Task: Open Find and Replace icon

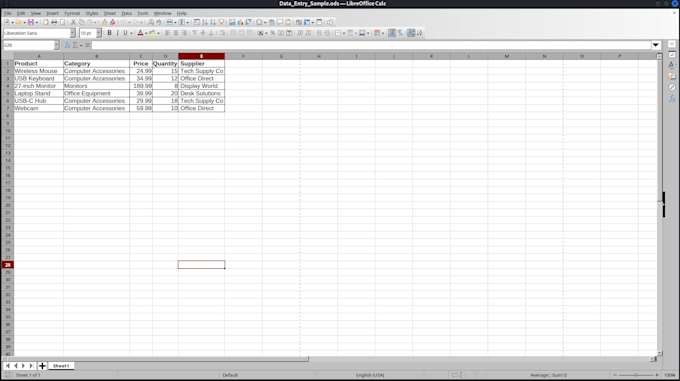Action: 150,22
